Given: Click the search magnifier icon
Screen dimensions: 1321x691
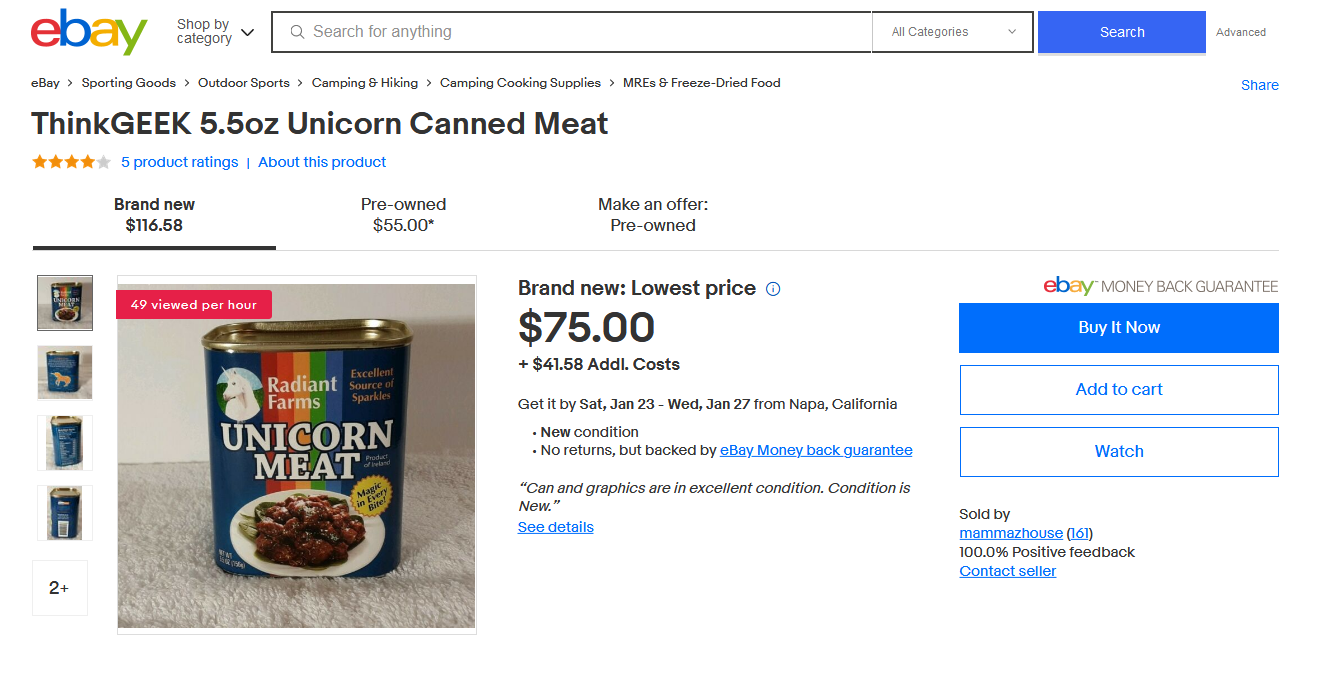Looking at the screenshot, I should (x=297, y=32).
